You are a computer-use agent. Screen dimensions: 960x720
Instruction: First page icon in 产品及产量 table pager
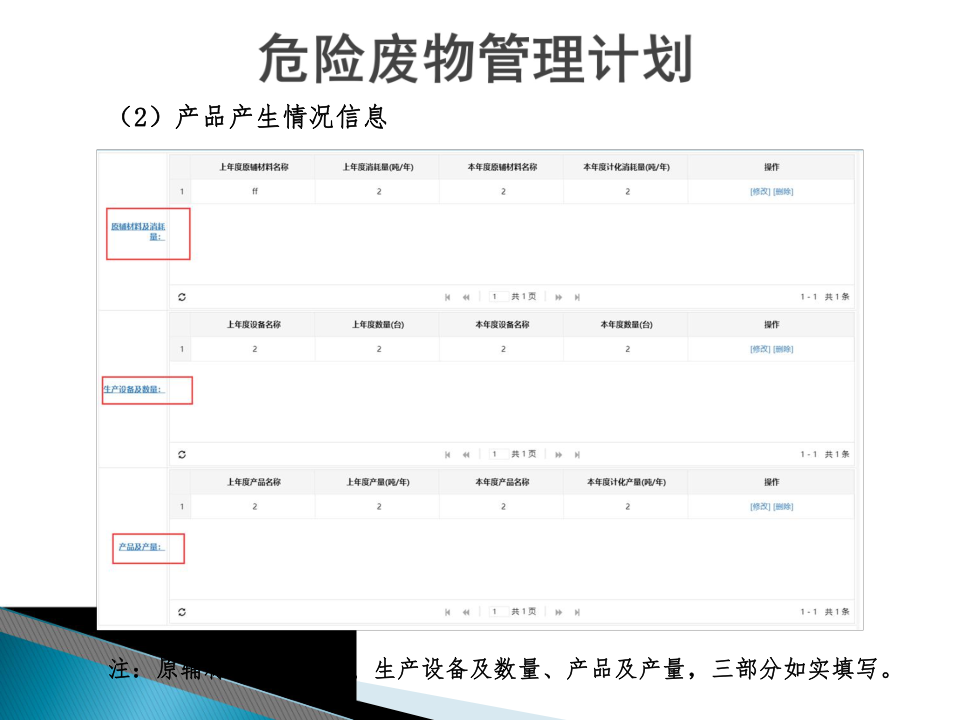coord(448,612)
